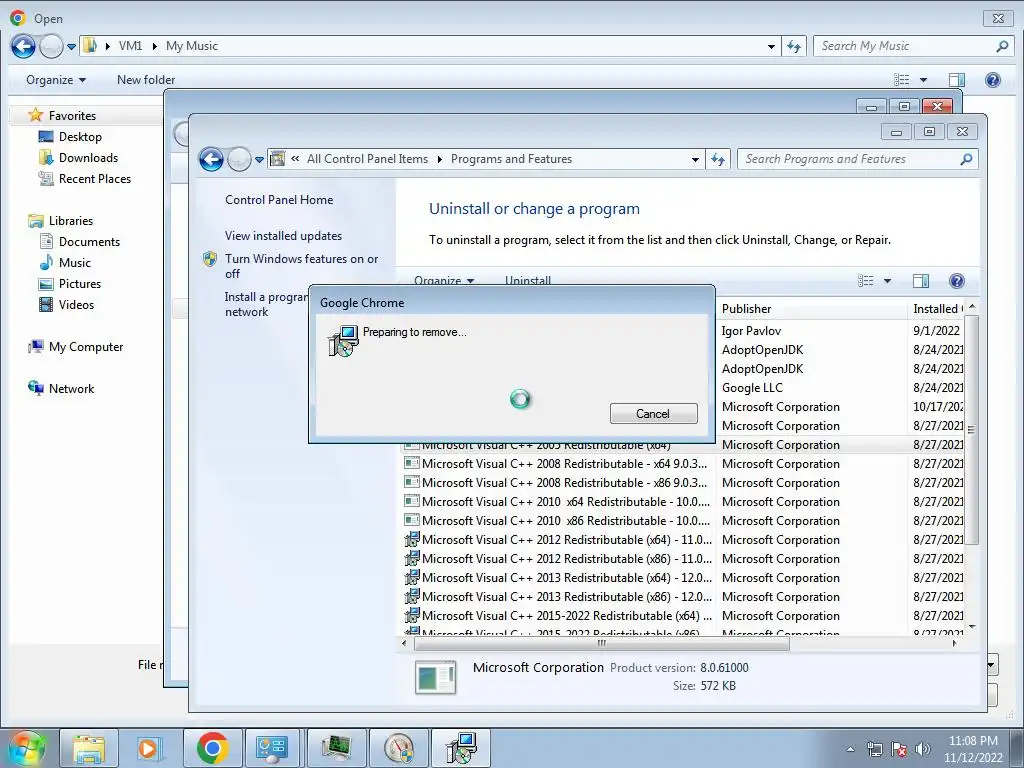The height and width of the screenshot is (768, 1024).
Task: Open Windows Media Player from taskbar
Action: 150,748
